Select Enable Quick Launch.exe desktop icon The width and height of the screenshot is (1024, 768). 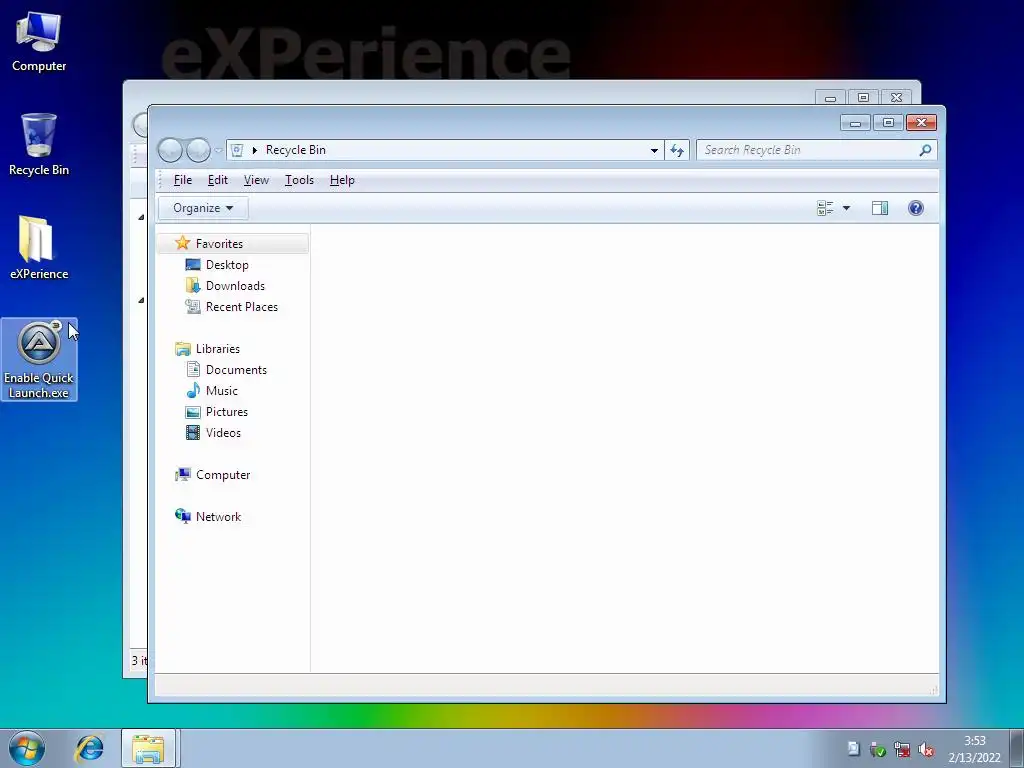pyautogui.click(x=39, y=359)
